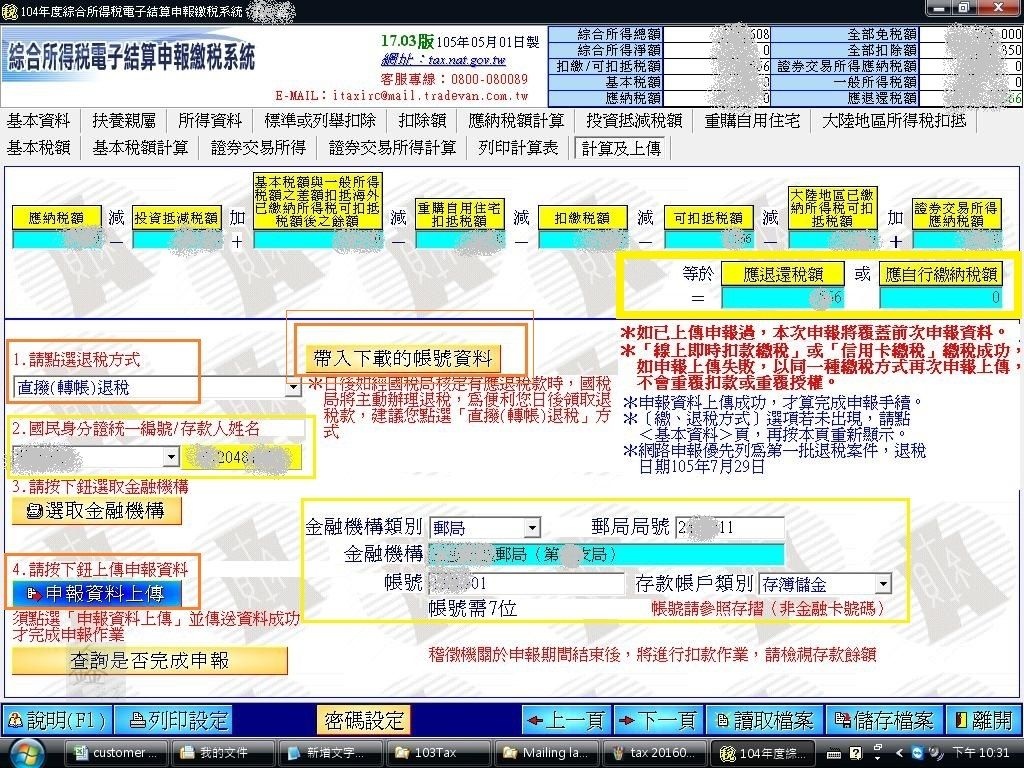Open 新增文字 taskbar item

coord(329,753)
